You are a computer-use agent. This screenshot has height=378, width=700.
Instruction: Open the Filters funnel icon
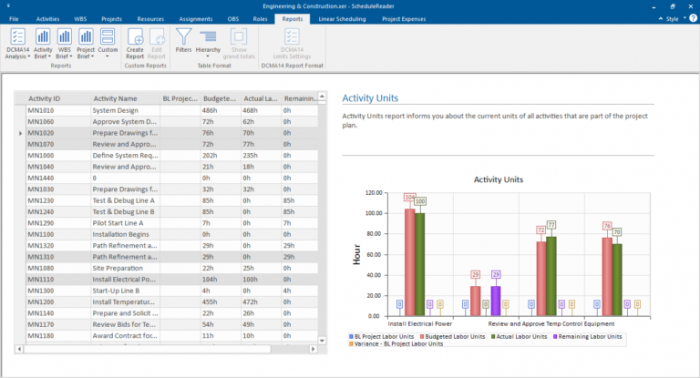click(x=183, y=40)
